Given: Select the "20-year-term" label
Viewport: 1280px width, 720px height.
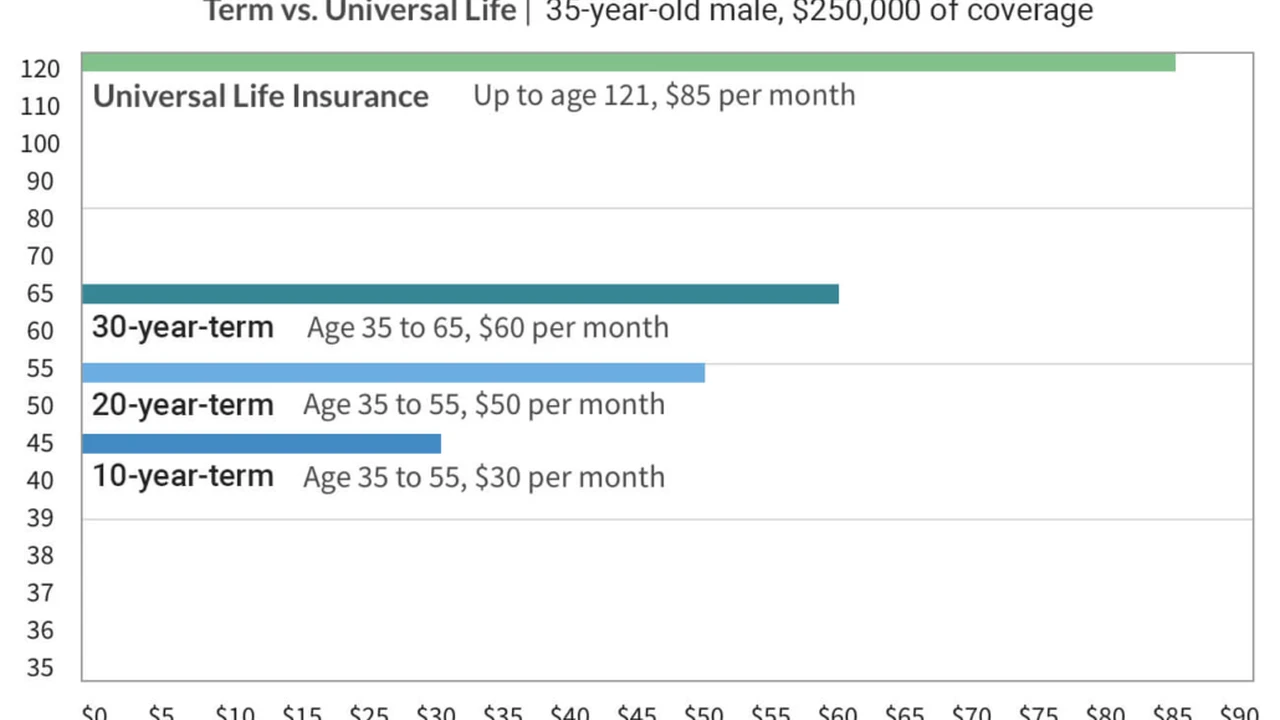Looking at the screenshot, I should pos(182,404).
